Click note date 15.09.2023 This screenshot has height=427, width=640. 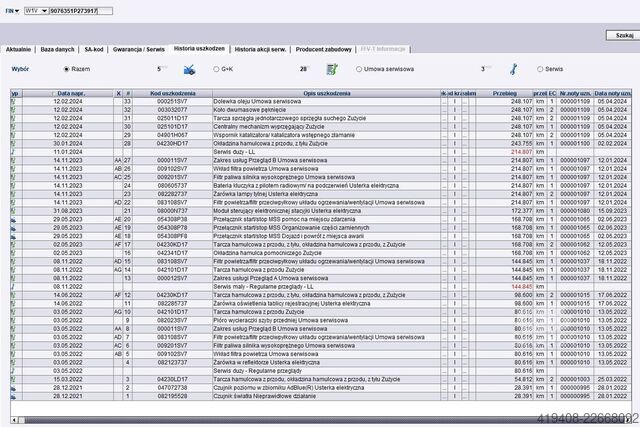click(612, 211)
